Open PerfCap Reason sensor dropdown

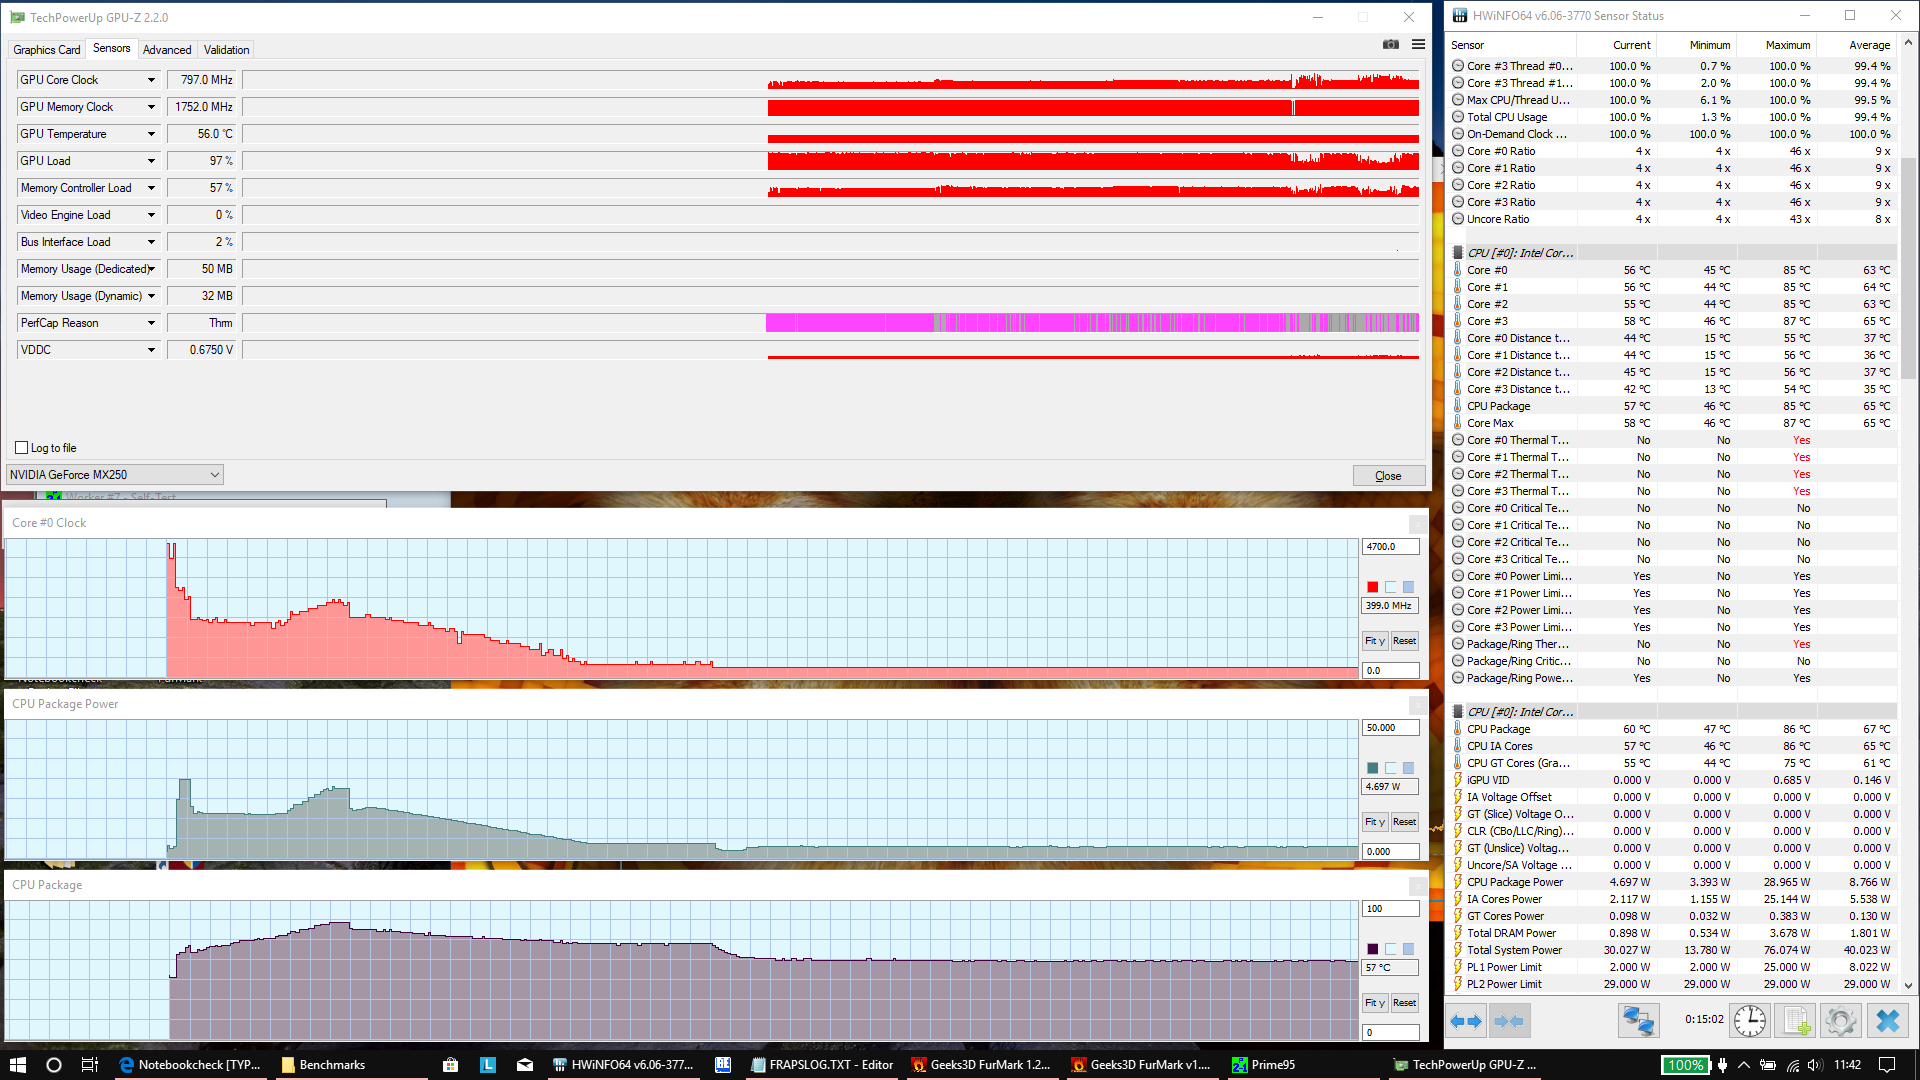(x=152, y=323)
